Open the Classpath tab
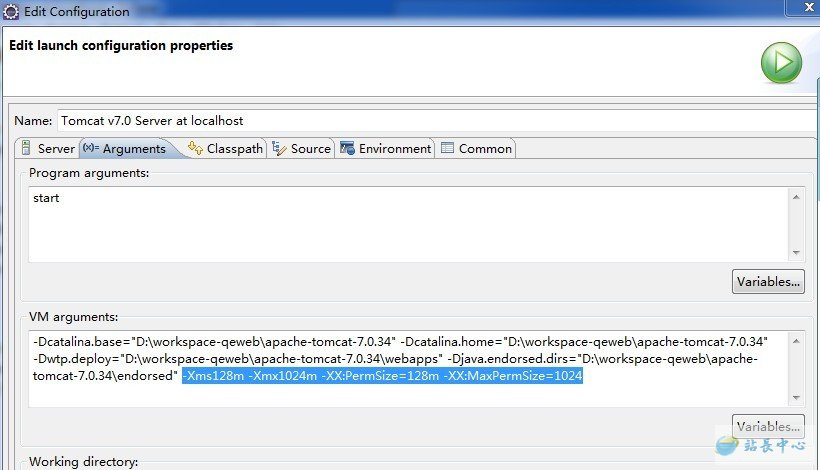The width and height of the screenshot is (820, 470). [x=226, y=148]
